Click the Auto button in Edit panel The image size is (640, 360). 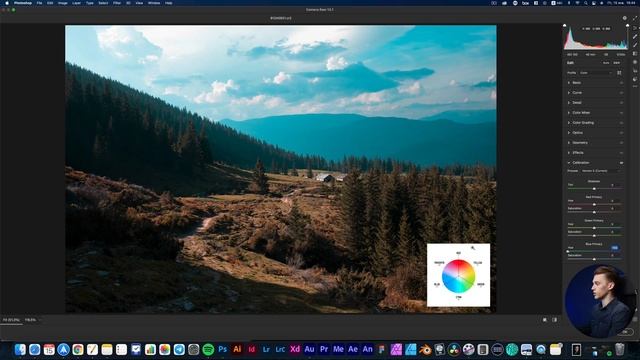(606, 63)
